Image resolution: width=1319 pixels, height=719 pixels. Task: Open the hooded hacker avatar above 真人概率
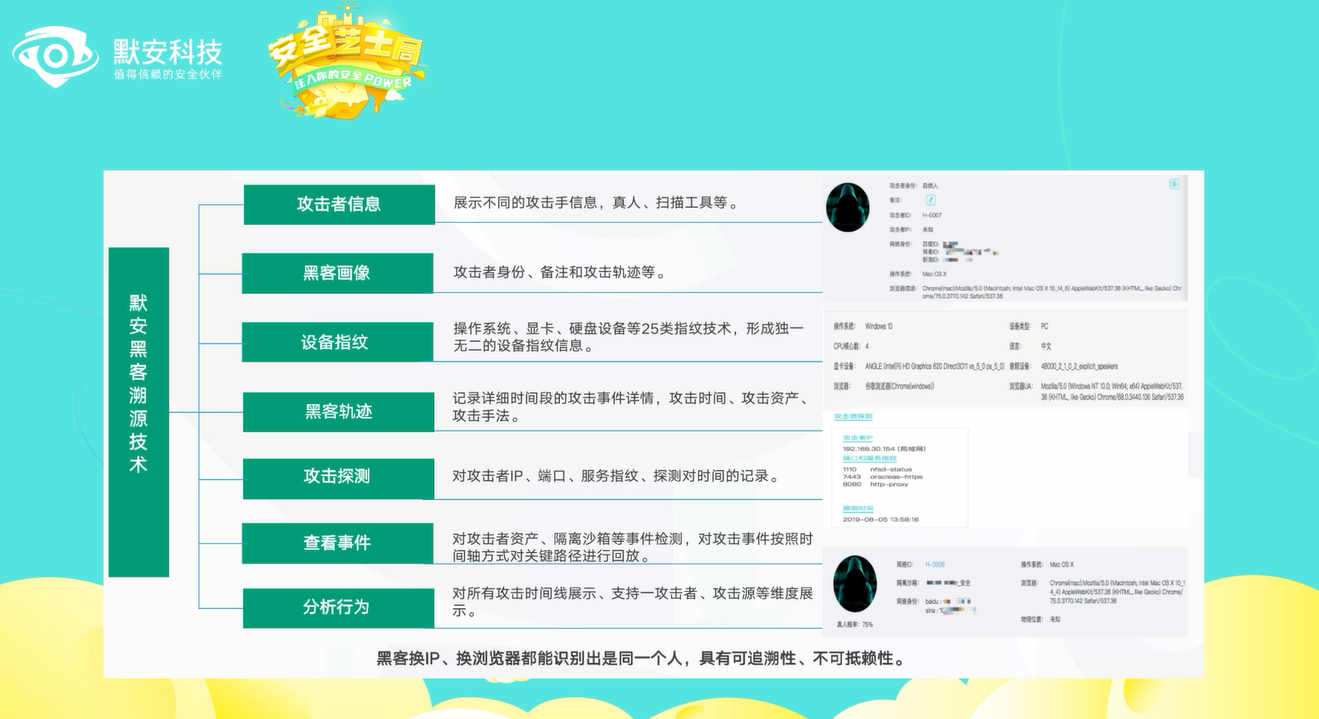[x=855, y=582]
